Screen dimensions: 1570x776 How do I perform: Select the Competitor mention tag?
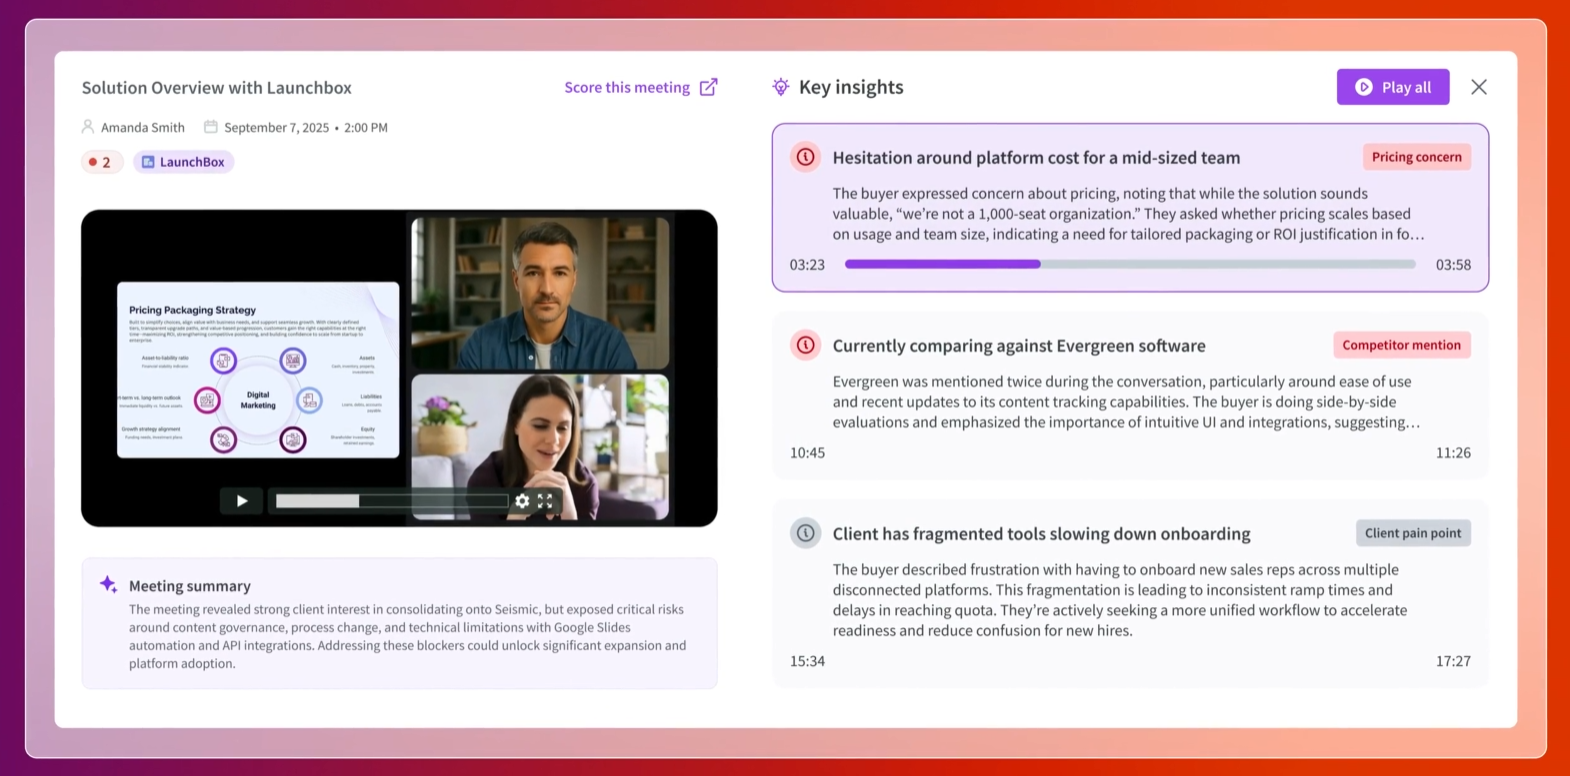1401,345
